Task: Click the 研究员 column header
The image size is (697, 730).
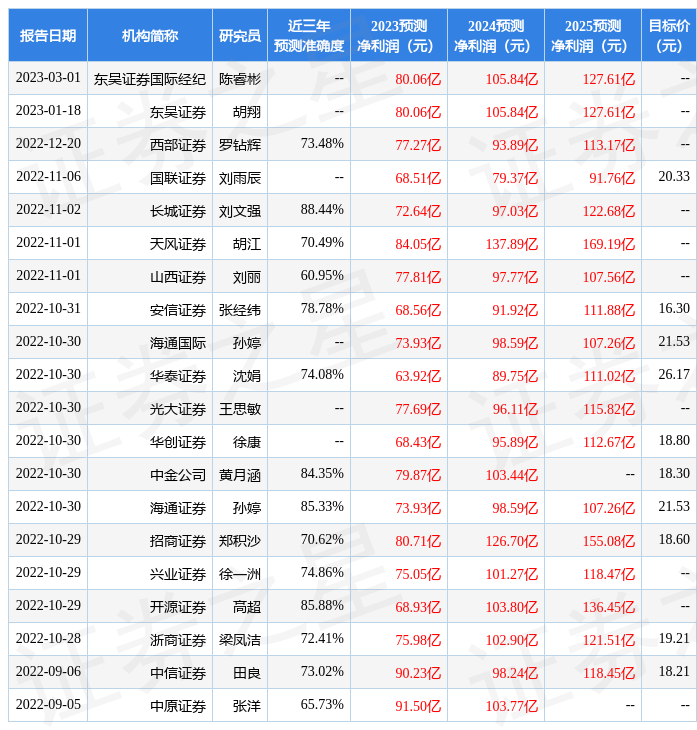Action: tap(240, 35)
